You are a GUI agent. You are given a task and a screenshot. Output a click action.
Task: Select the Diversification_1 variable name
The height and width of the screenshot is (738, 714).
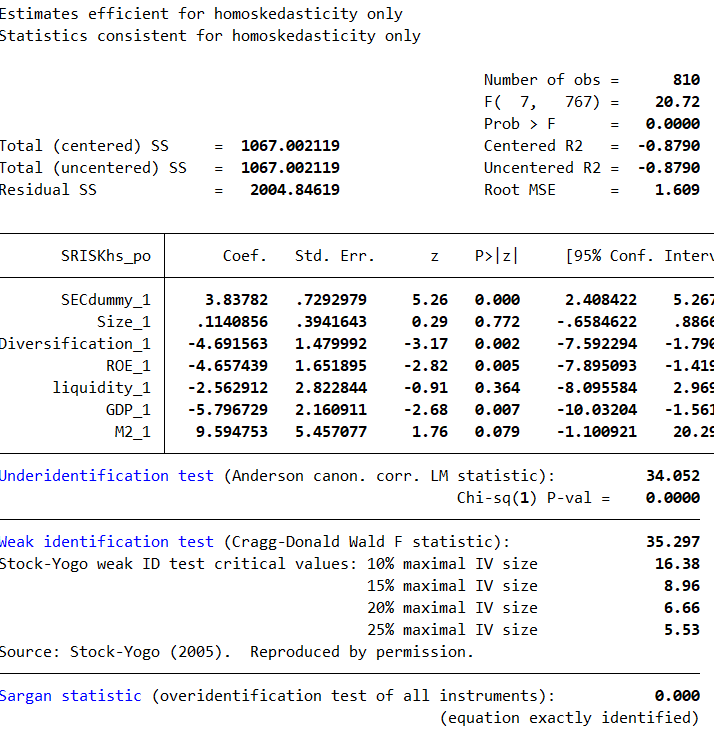click(75, 344)
